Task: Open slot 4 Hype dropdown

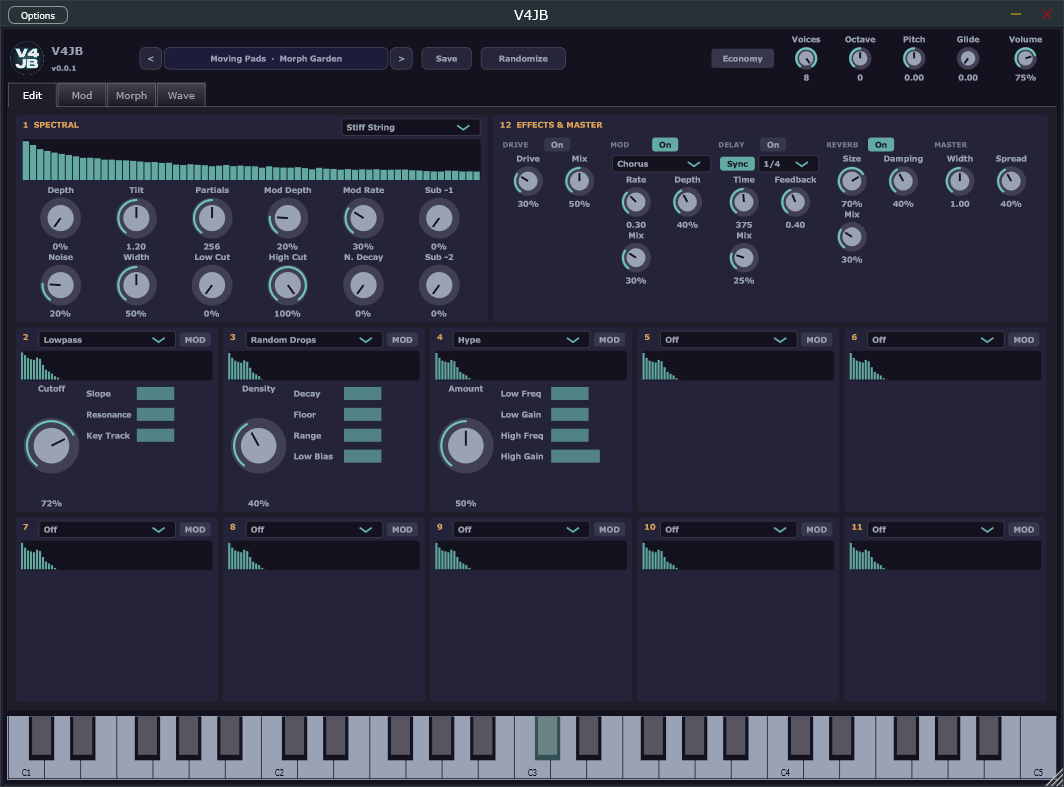Action: point(520,340)
